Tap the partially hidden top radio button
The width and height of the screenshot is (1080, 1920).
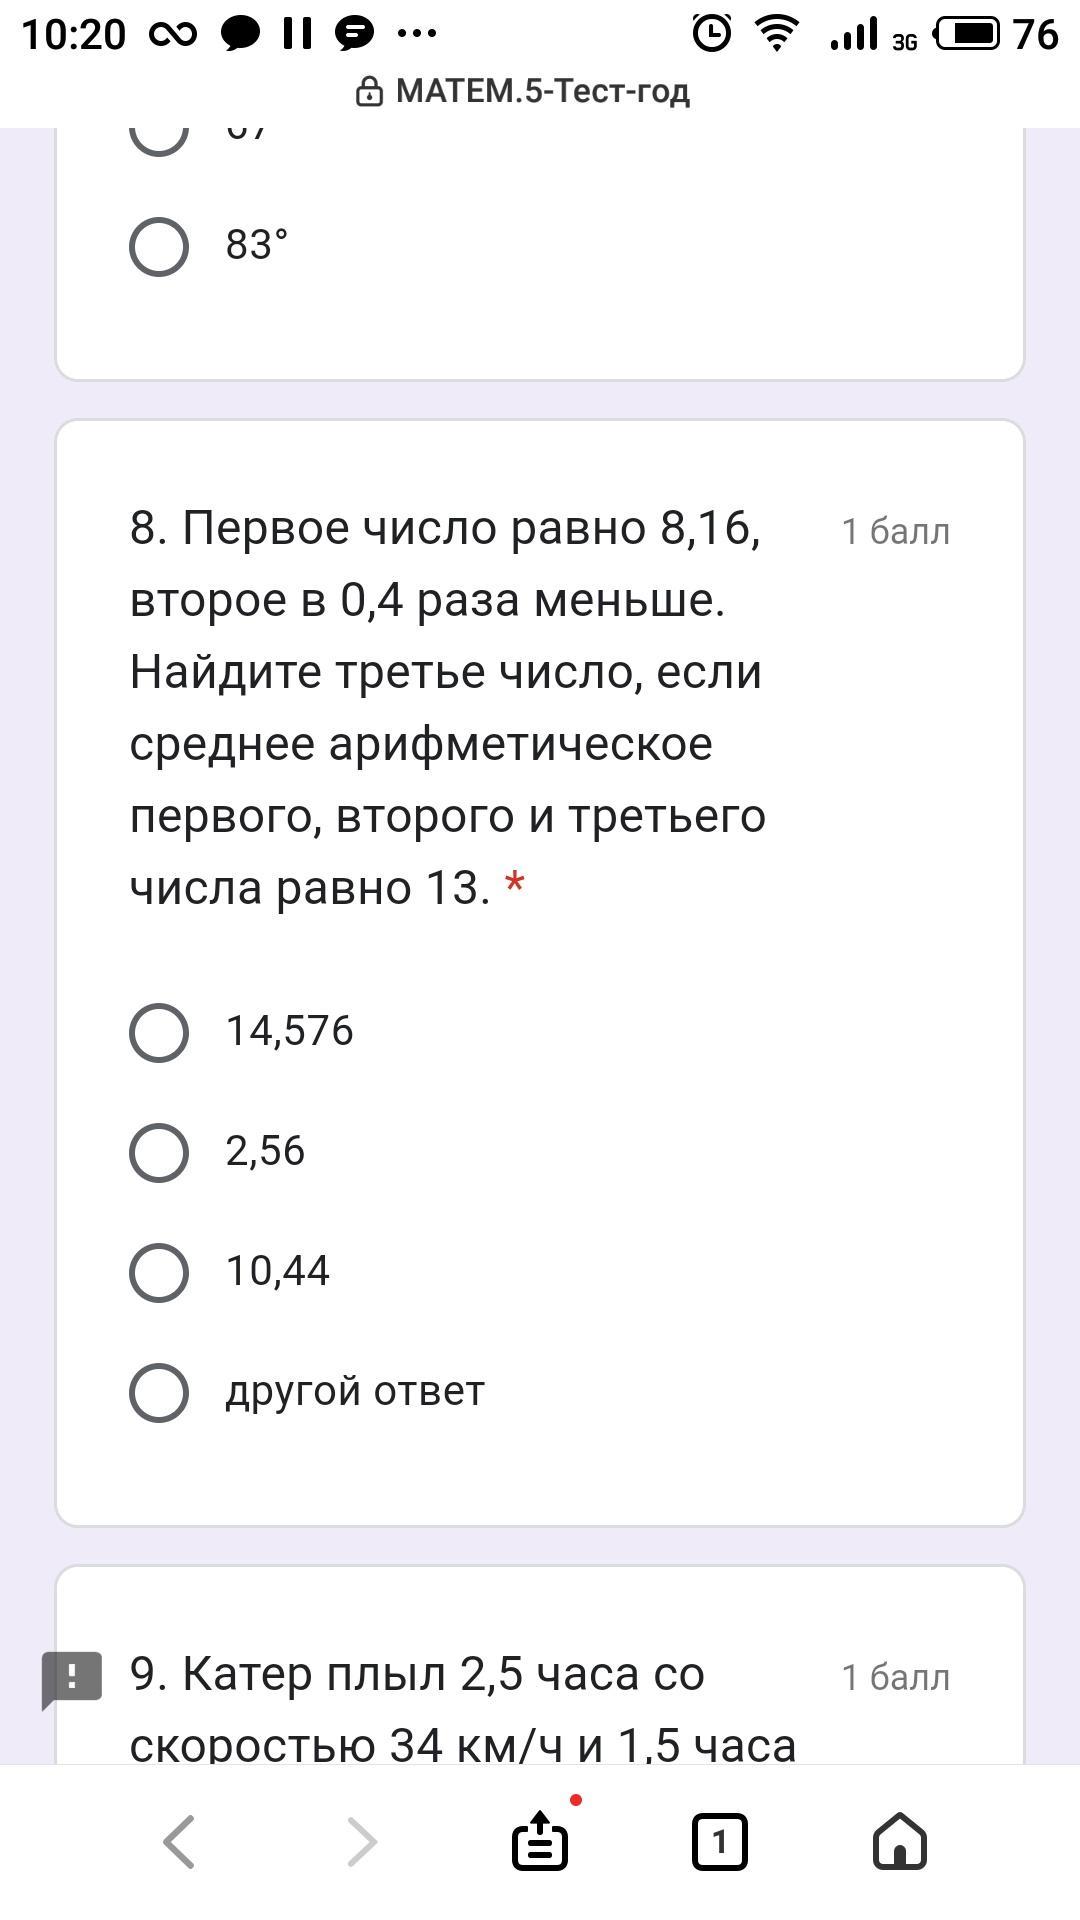coord(159,138)
